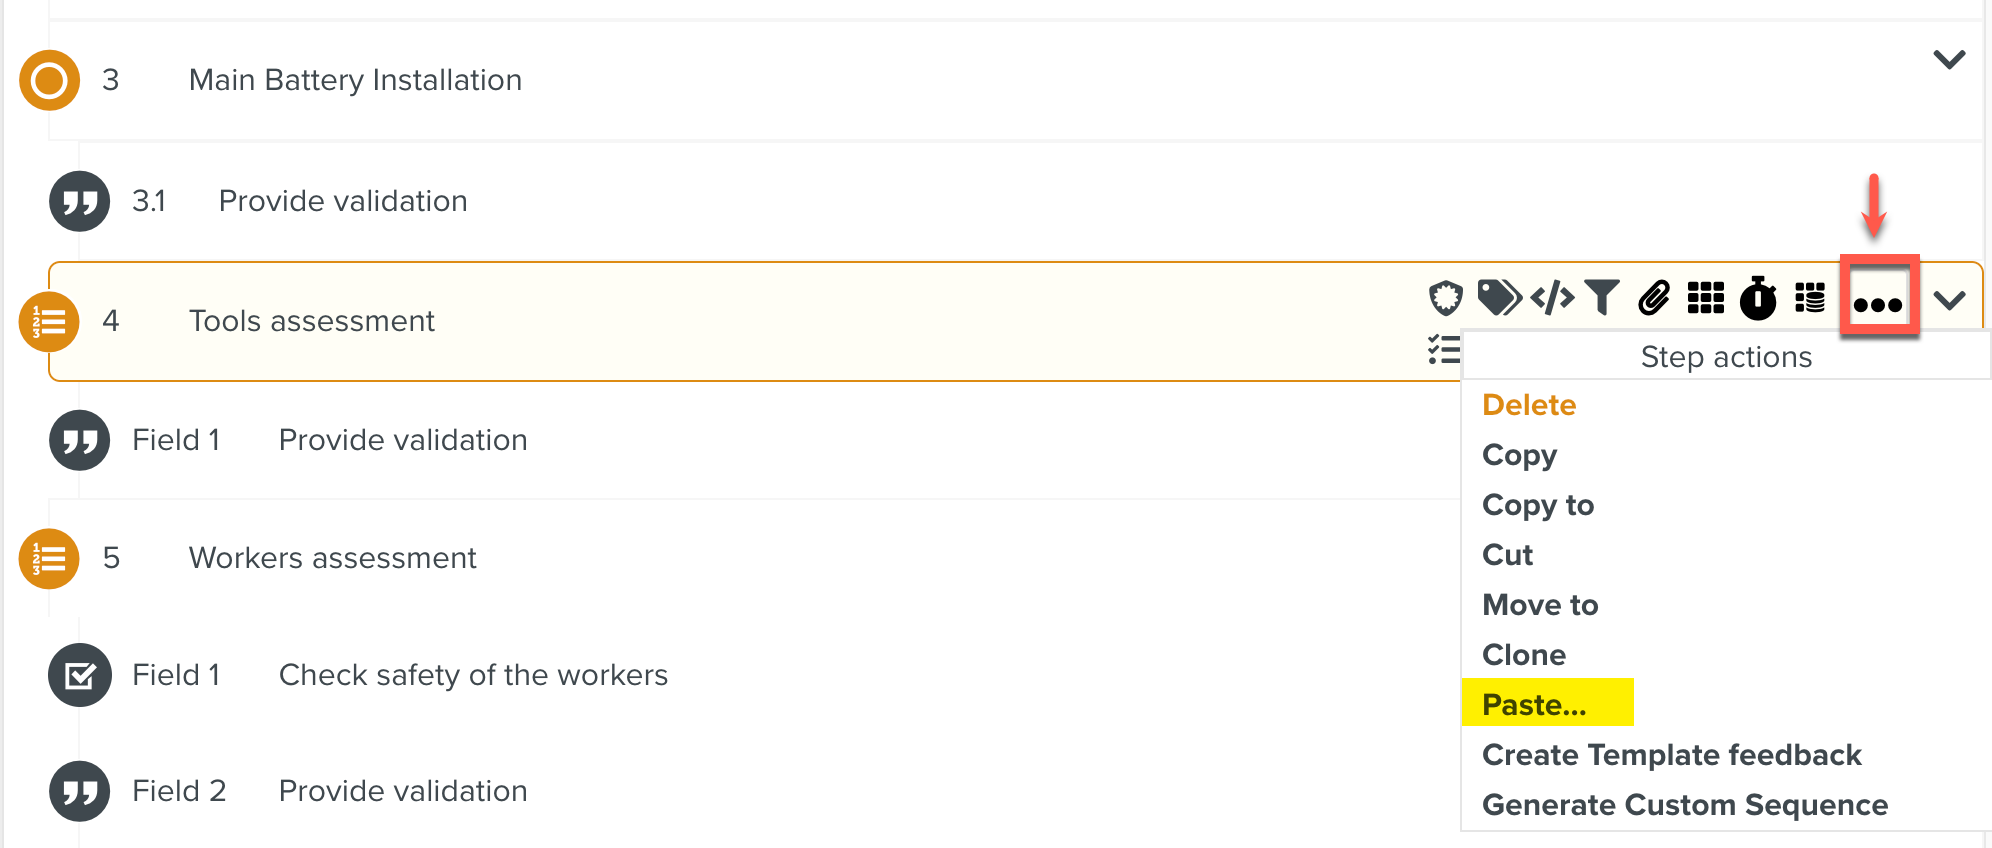The width and height of the screenshot is (1992, 848).
Task: Choose Paste... in the step actions menu
Action: (x=1534, y=705)
